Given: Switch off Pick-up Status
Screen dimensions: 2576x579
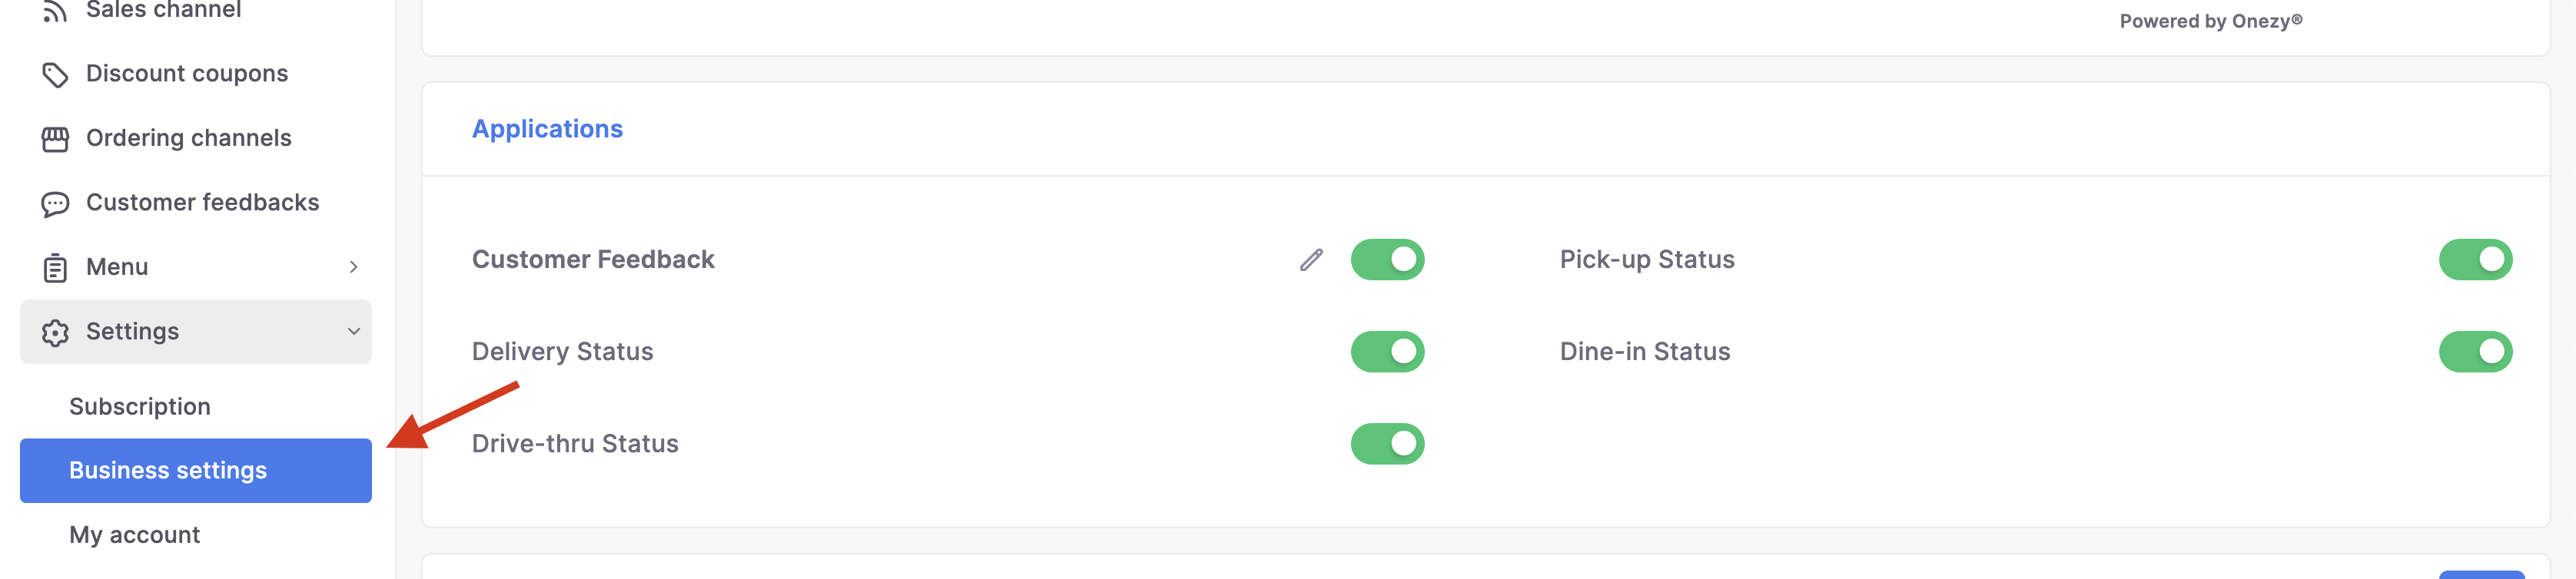Looking at the screenshot, I should pos(2475,260).
